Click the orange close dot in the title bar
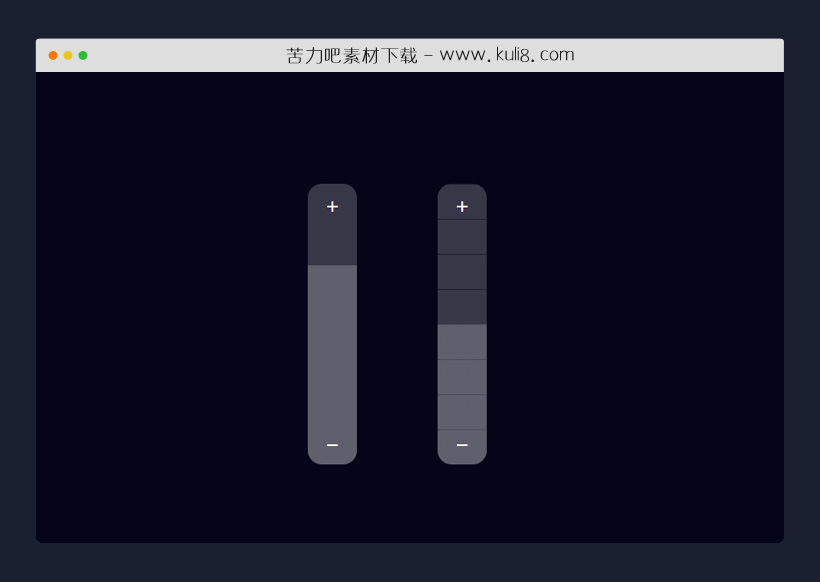This screenshot has height=582, width=820. (x=53, y=55)
